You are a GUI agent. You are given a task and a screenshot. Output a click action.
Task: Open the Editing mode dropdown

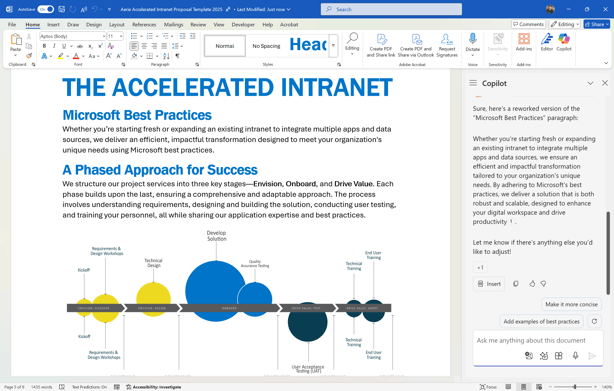point(565,24)
